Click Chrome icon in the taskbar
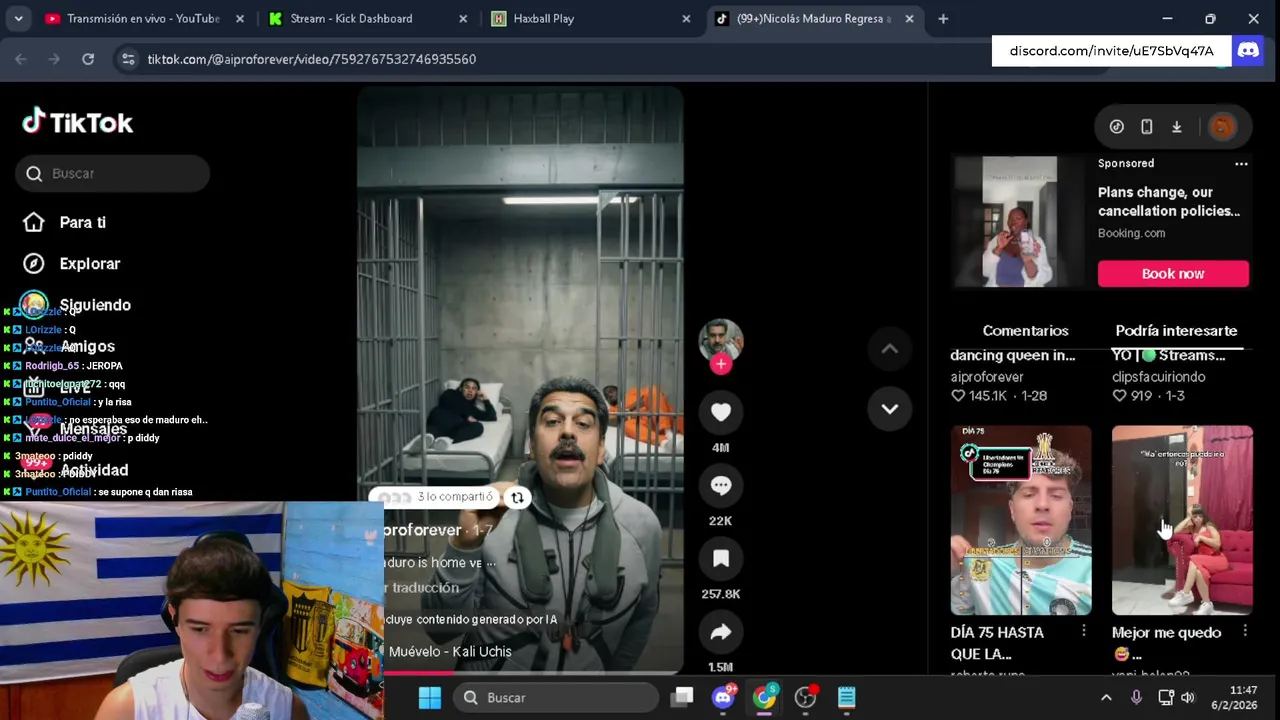Screen dimensions: 1280x720 [764, 697]
